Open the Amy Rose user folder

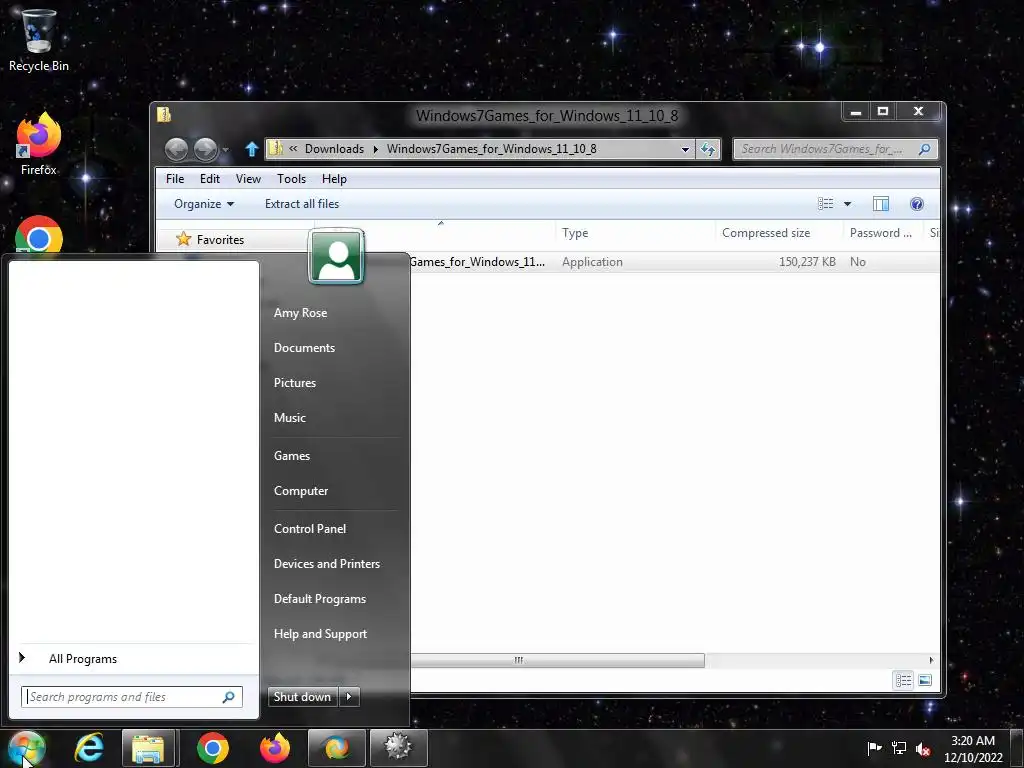click(300, 313)
